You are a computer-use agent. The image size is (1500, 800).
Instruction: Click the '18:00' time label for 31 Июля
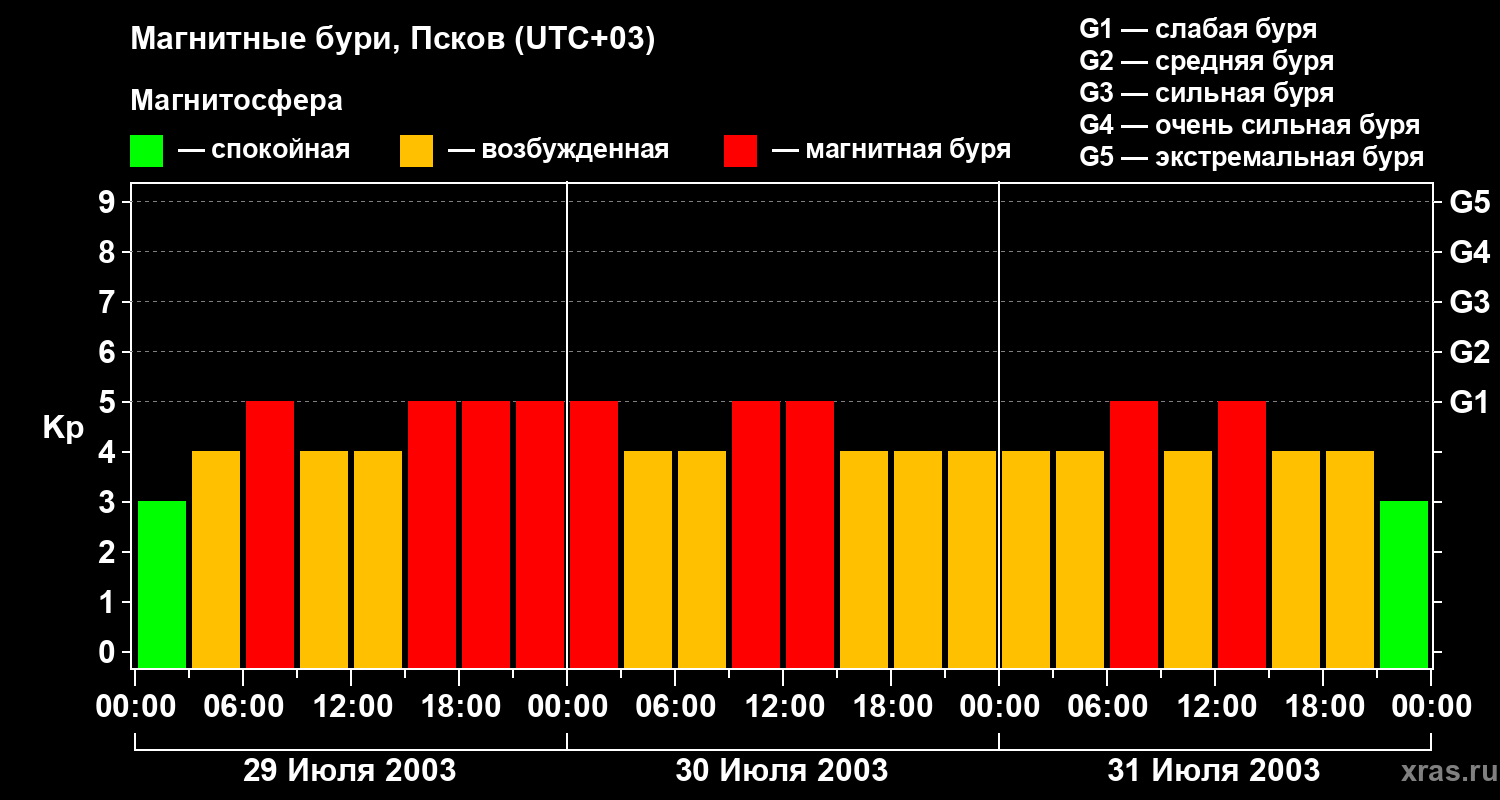click(x=1323, y=707)
